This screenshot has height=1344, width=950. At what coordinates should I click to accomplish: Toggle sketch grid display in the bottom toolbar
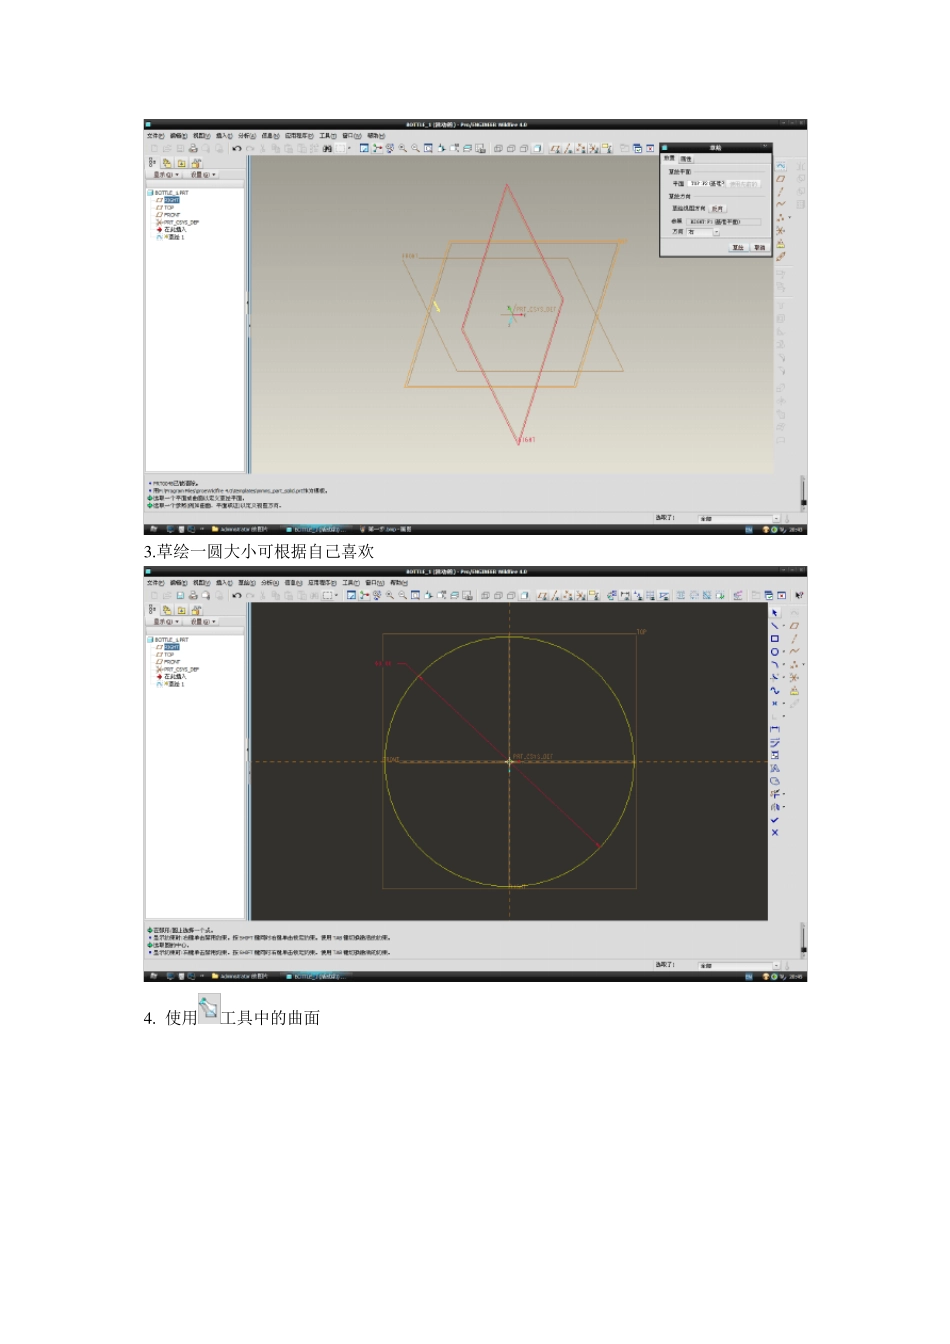(x=650, y=595)
